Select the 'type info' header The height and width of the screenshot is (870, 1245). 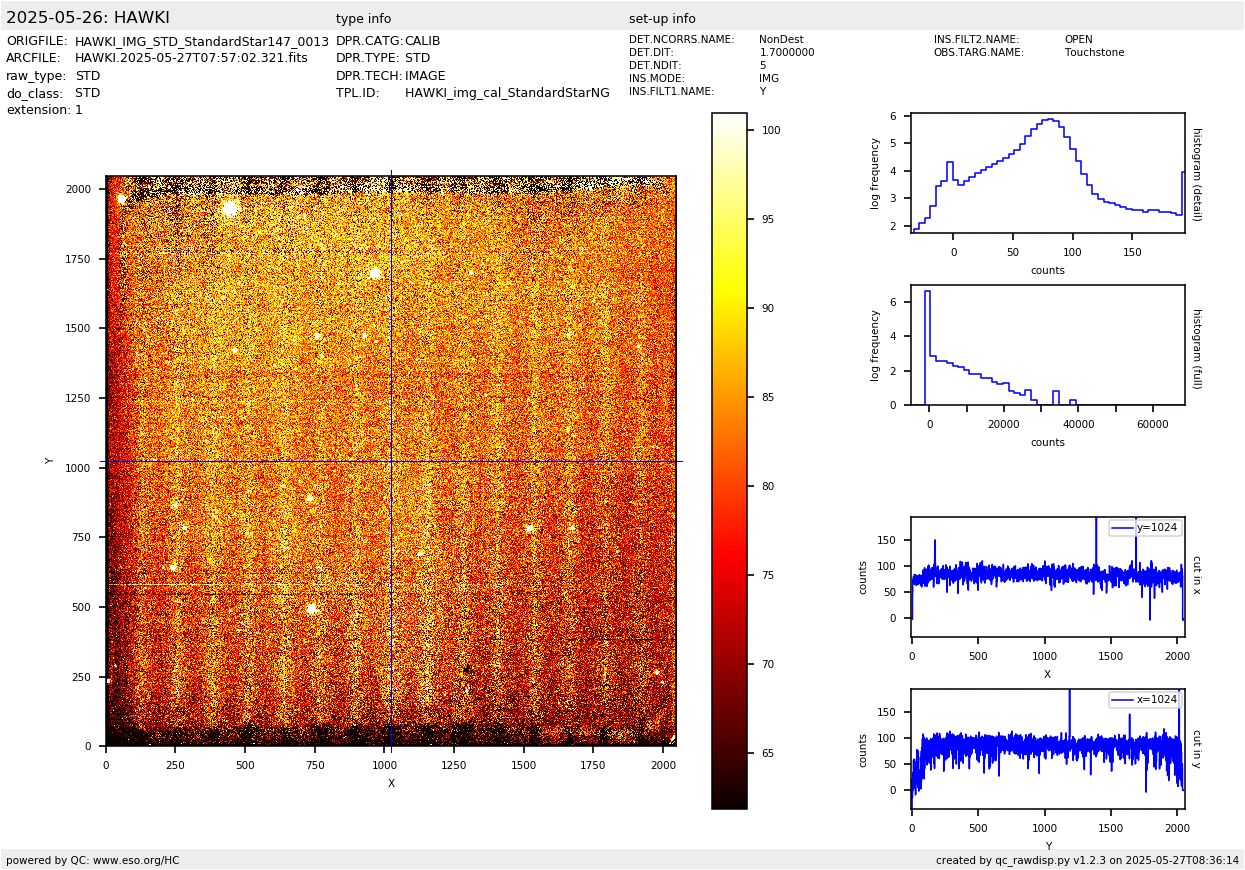pos(363,19)
